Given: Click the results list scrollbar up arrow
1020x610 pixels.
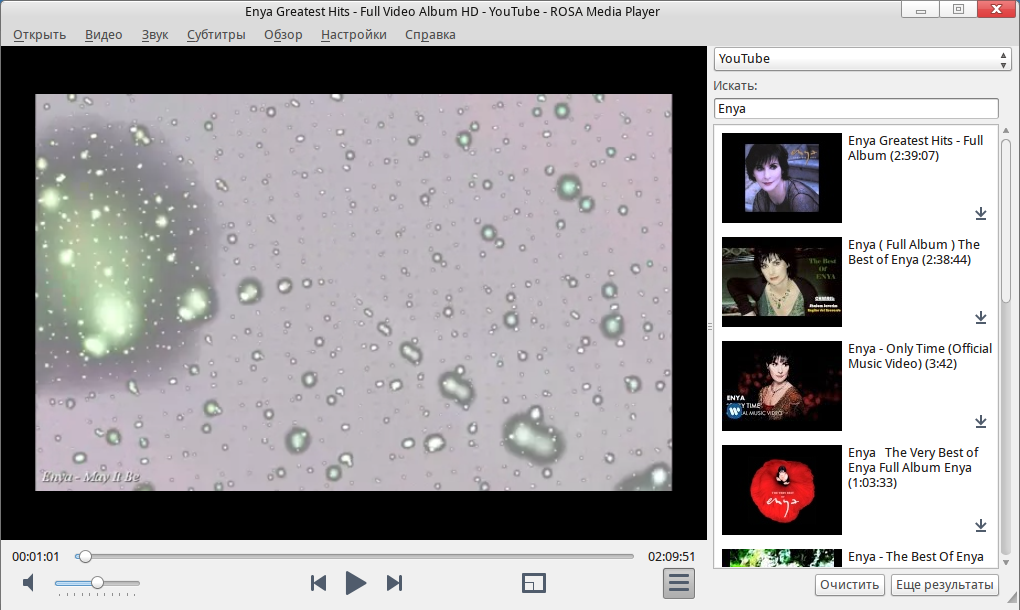Looking at the screenshot, I should pyautogui.click(x=1006, y=131).
